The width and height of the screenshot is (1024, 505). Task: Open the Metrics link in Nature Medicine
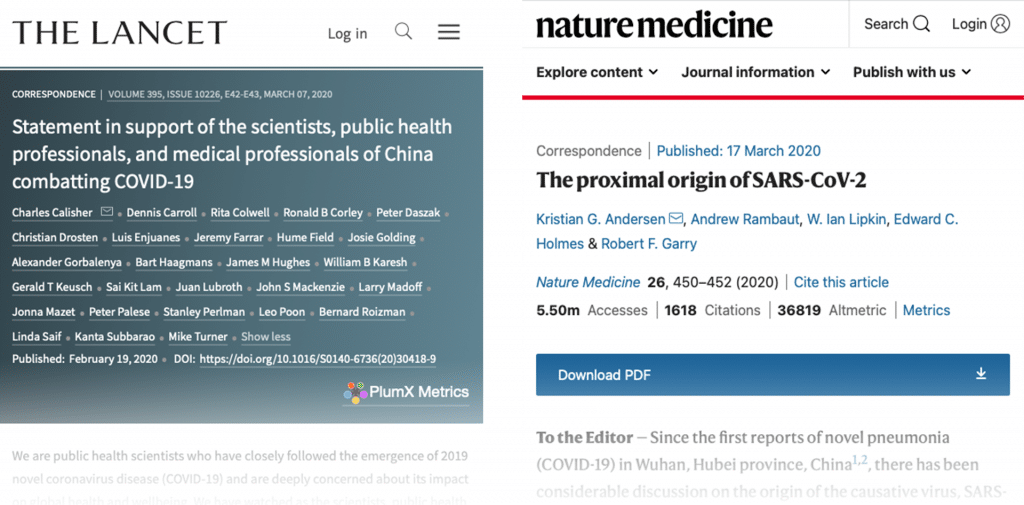pos(926,310)
